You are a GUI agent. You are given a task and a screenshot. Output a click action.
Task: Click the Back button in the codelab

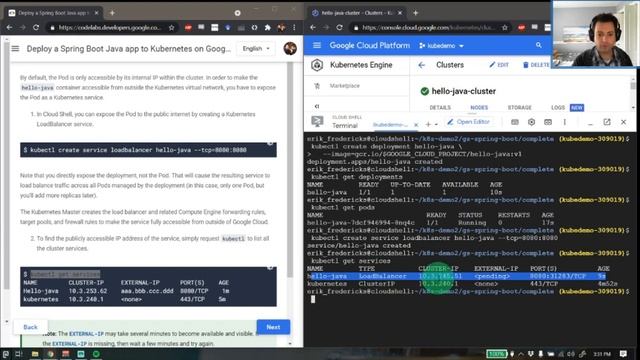click(30, 327)
